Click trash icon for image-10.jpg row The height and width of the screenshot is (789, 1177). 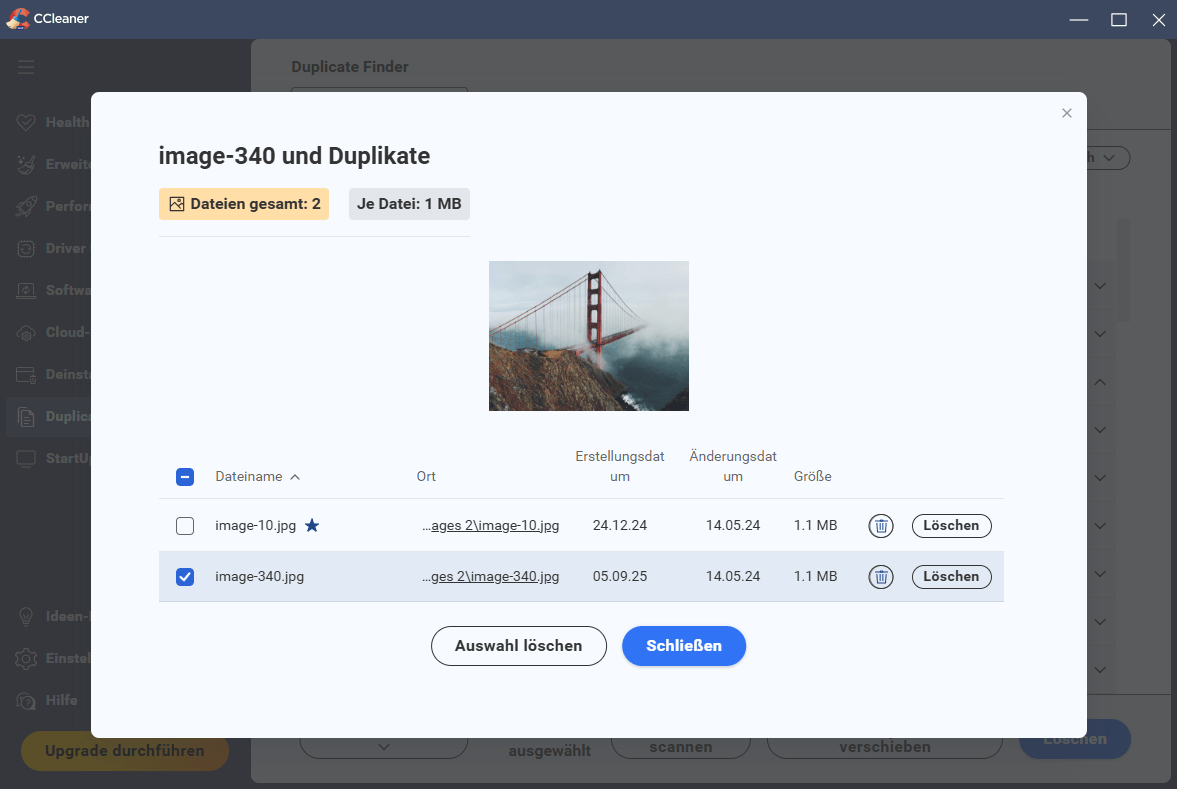point(880,526)
